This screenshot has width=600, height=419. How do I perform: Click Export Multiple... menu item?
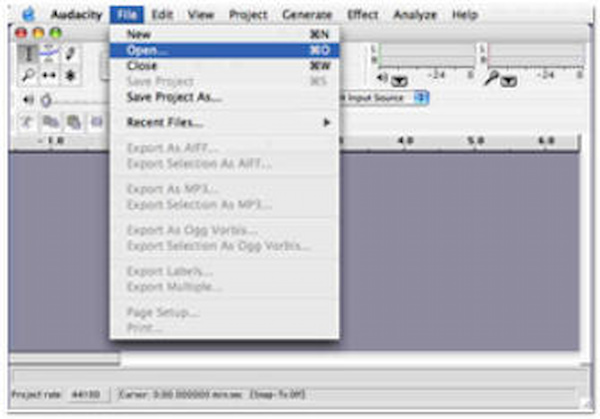pos(224,287)
